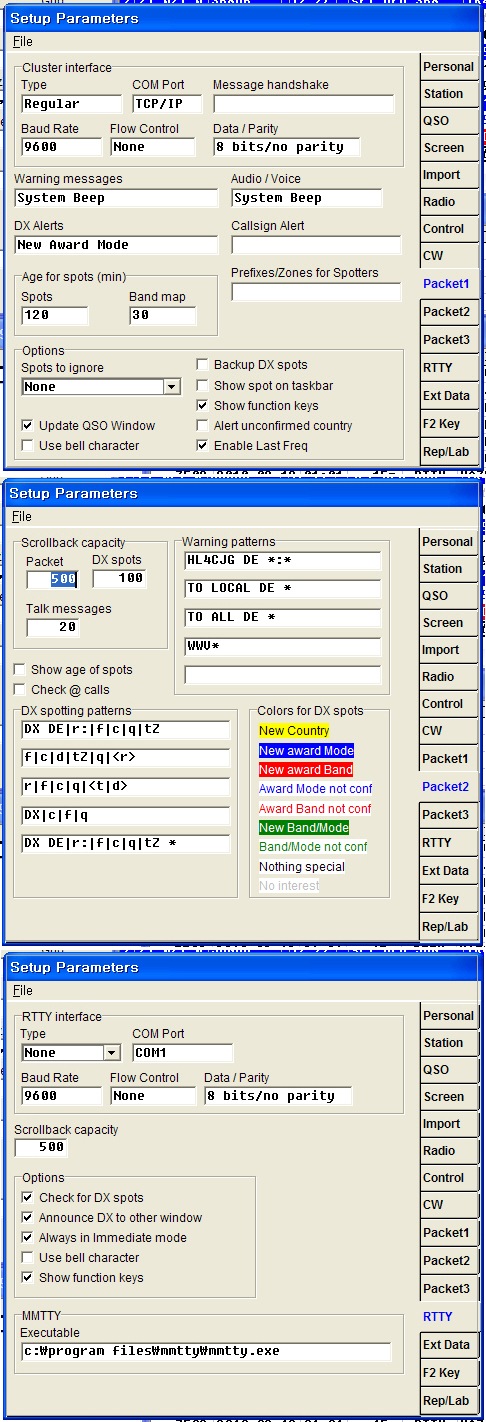
Task: Switch to Personal tab in Packet1 window
Action: click(448, 67)
